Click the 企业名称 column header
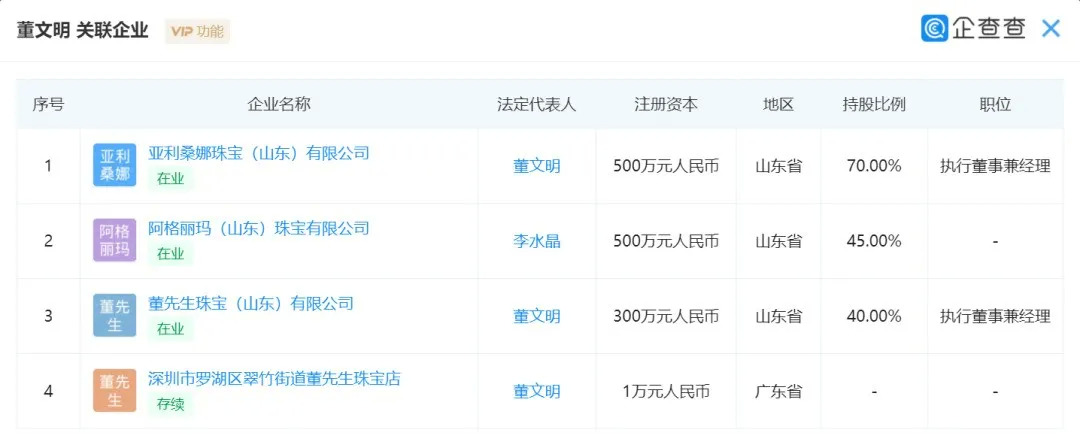 (279, 104)
